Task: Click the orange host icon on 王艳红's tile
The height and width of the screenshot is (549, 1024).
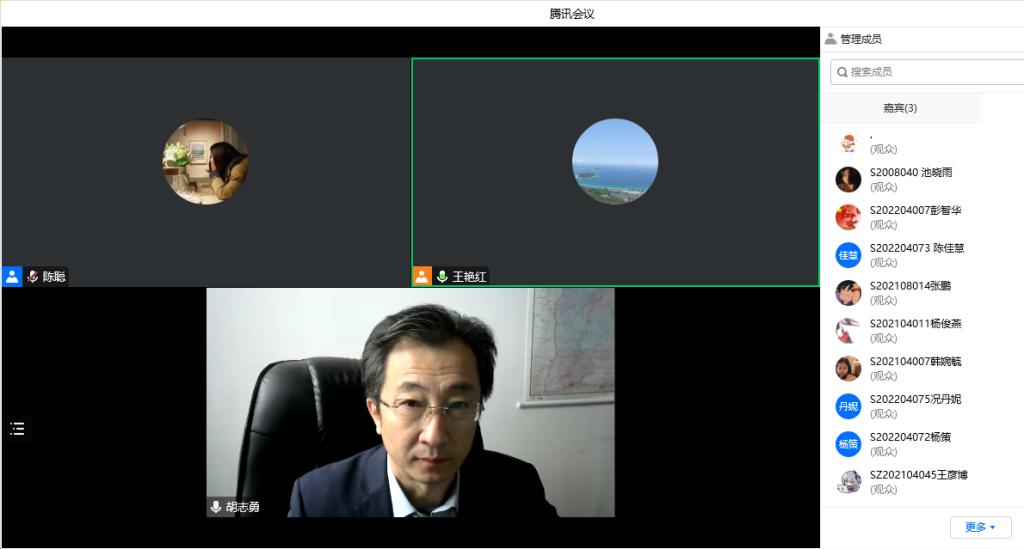Action: pos(422,277)
